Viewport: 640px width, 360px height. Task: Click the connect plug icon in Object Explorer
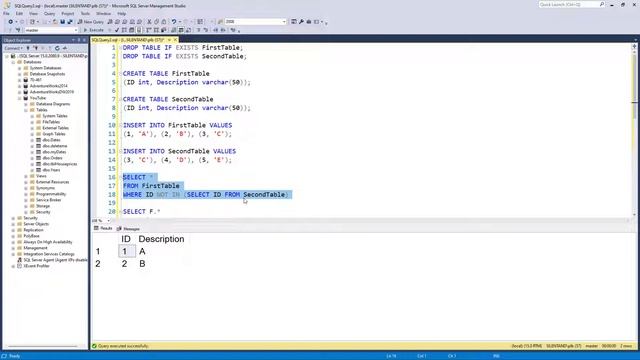coord(28,48)
